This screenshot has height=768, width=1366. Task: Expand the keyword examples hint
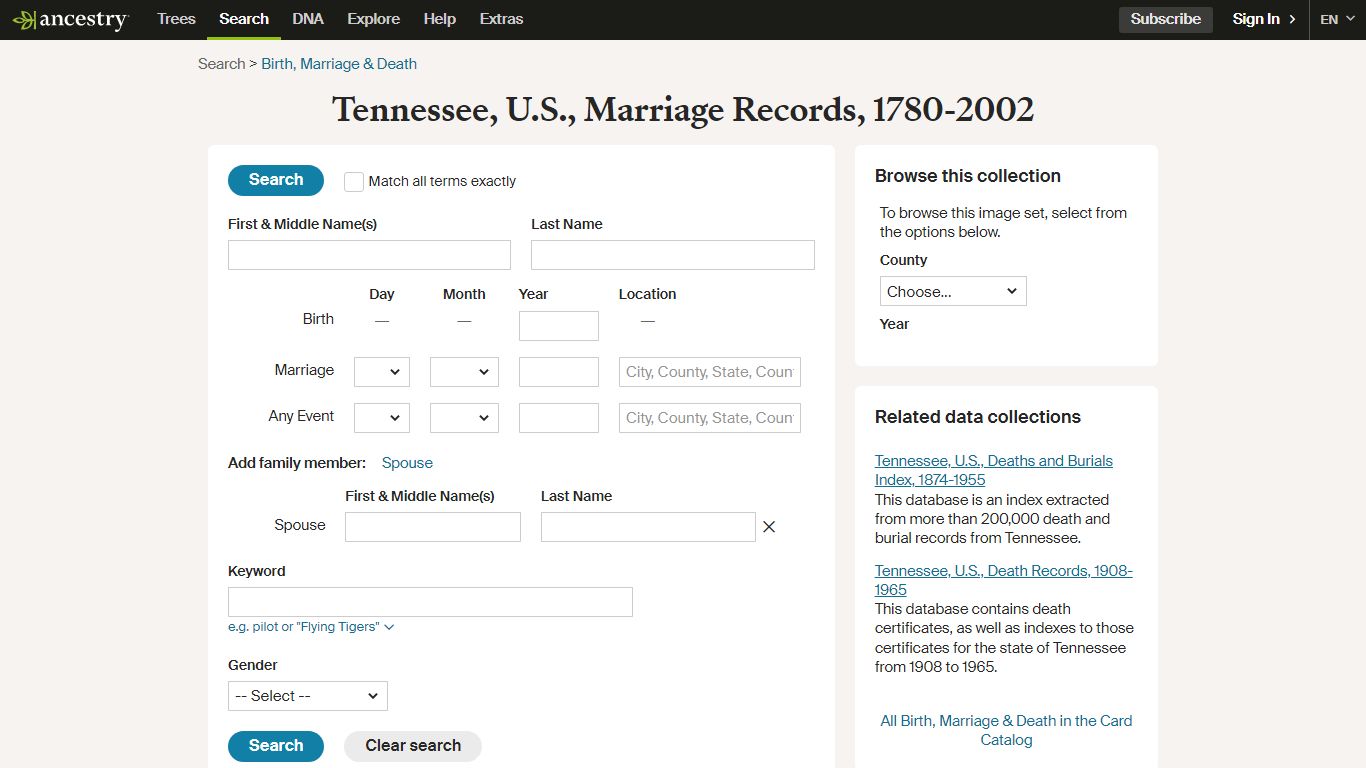coord(311,627)
